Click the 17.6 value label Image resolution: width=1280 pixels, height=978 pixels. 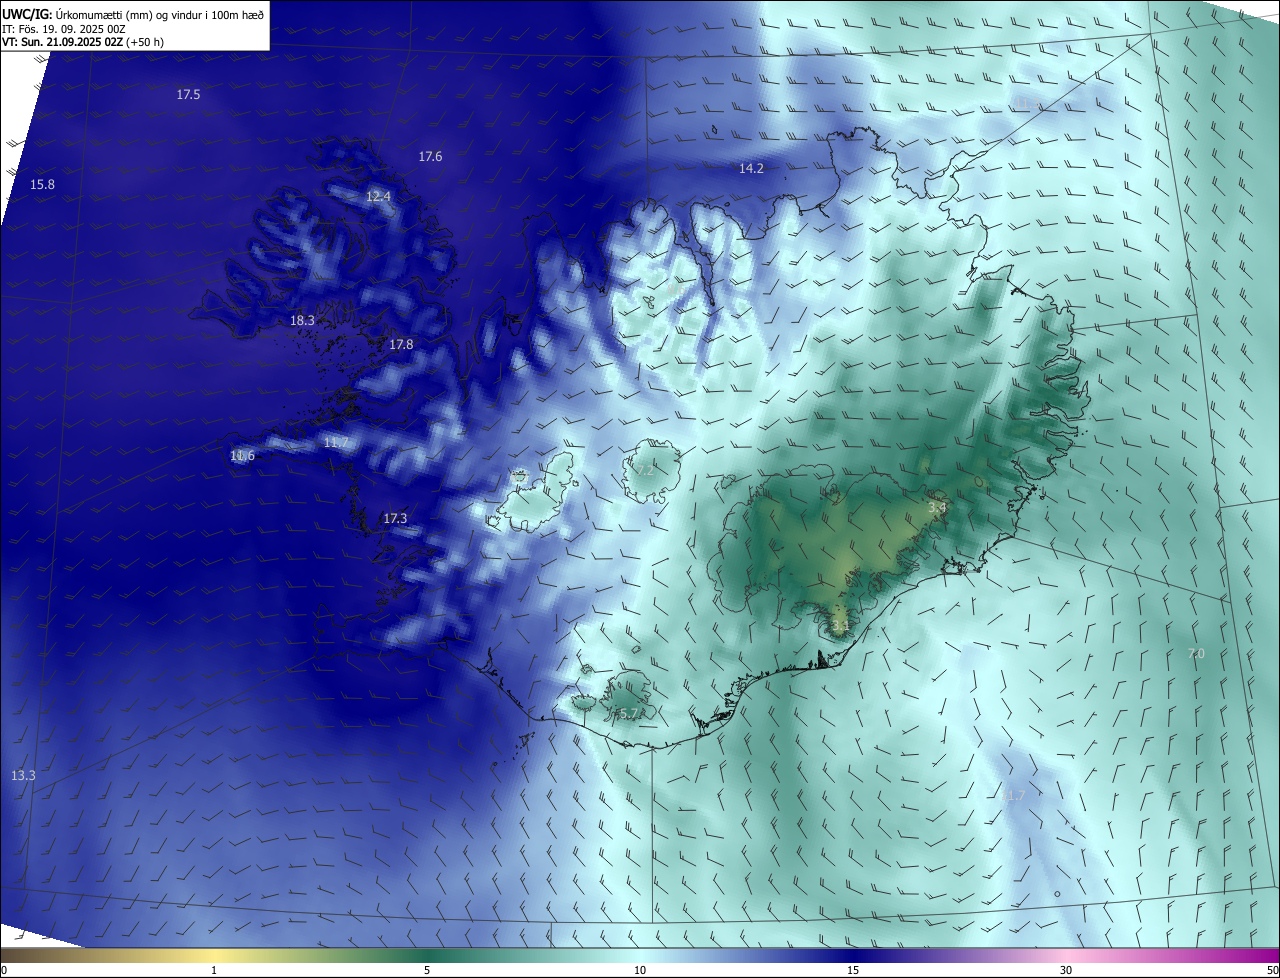click(430, 157)
